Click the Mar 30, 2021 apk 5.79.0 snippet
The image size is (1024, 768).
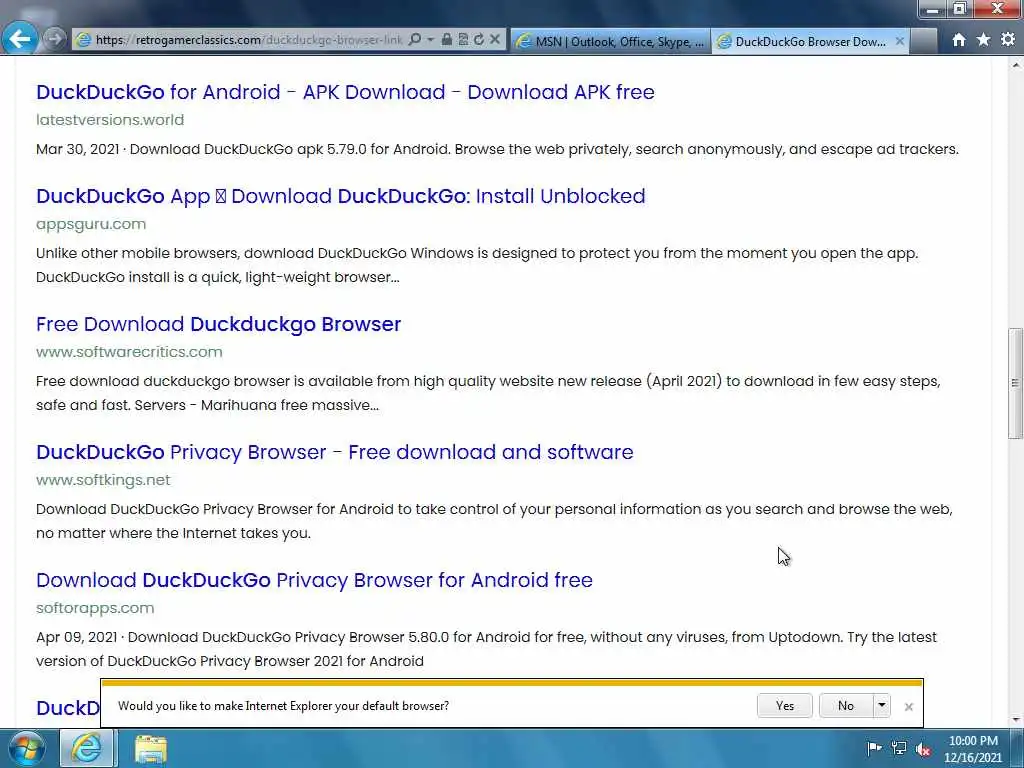point(497,150)
